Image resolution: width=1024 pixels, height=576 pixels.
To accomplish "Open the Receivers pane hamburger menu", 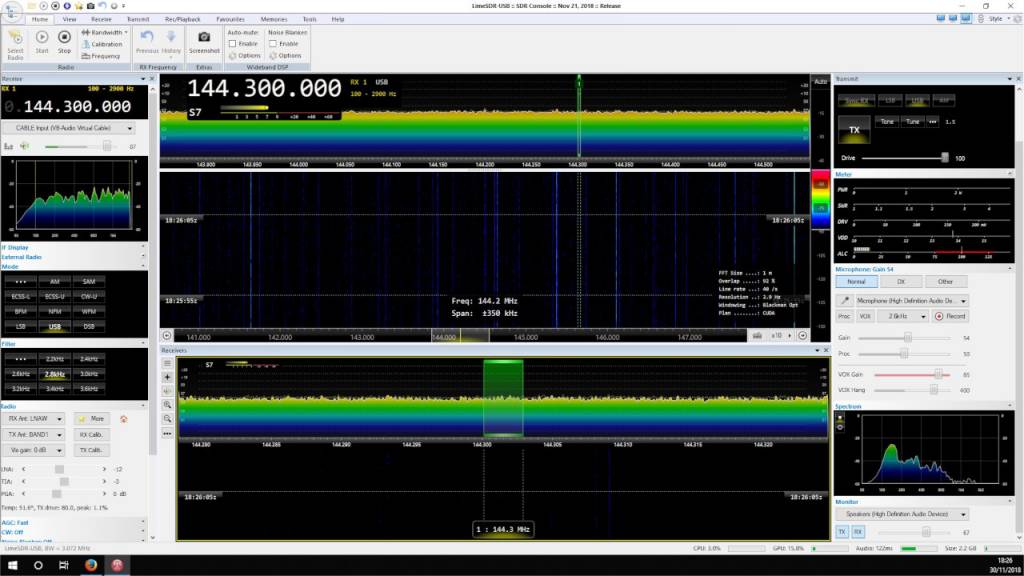I will (167, 363).
